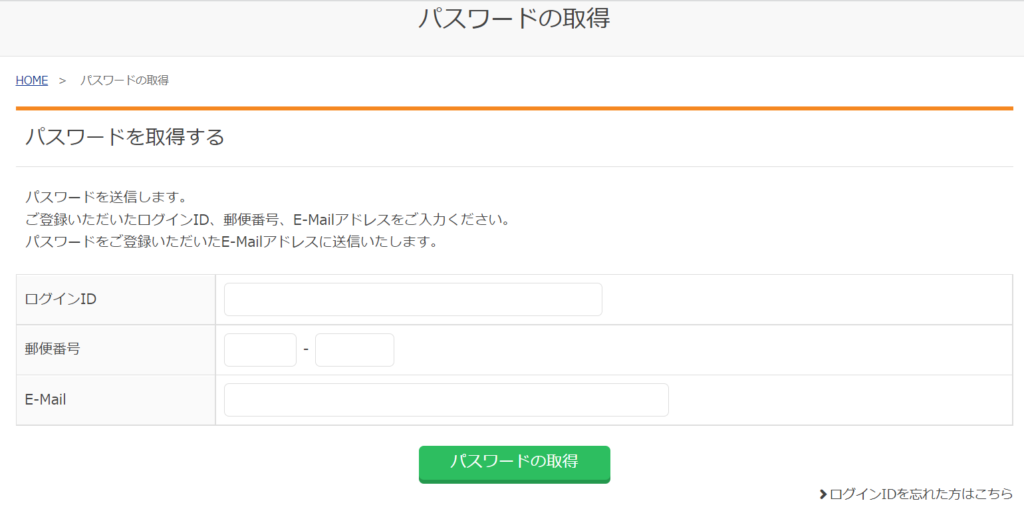
Task: Focus the E-Mail address input field
Action: point(446,400)
